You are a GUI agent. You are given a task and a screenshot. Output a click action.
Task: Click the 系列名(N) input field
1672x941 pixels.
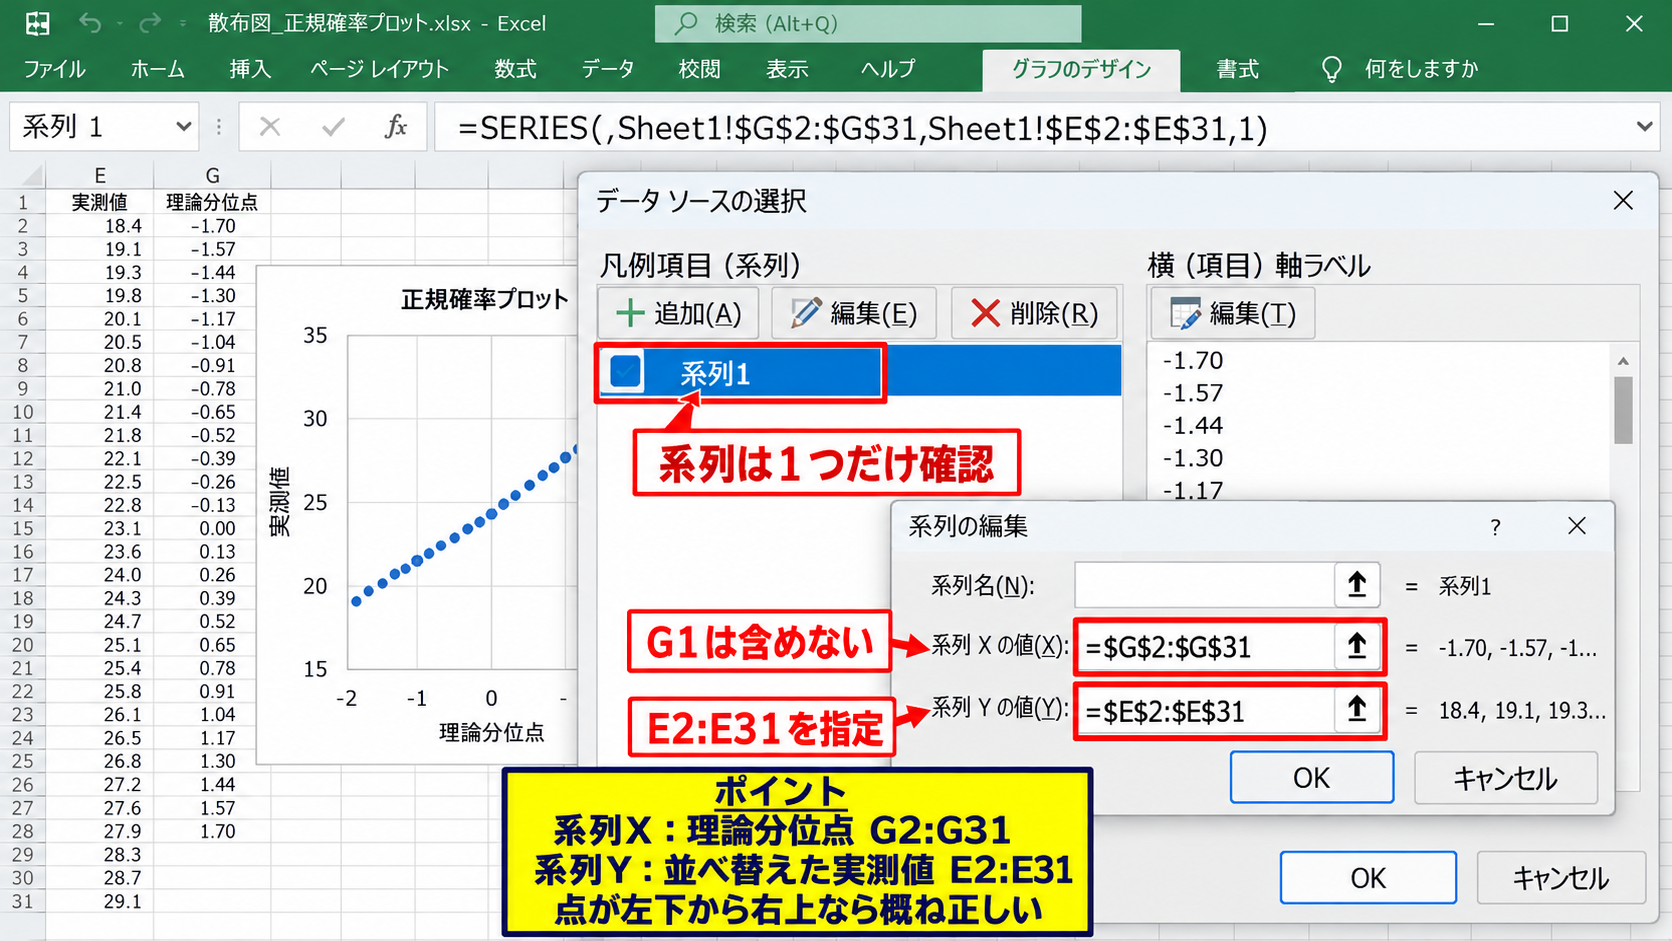click(x=1204, y=585)
